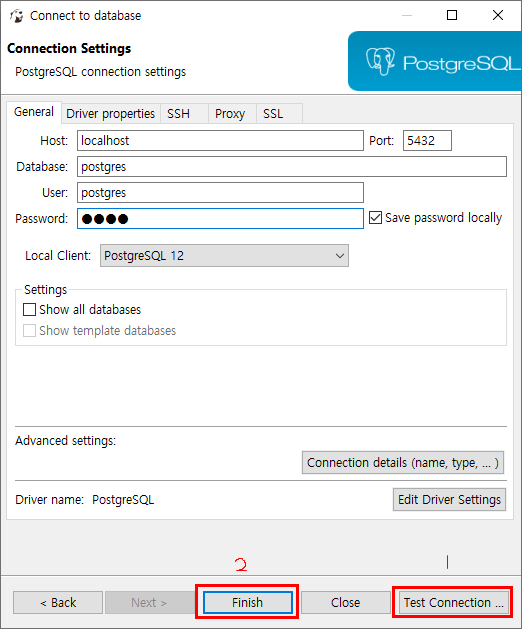Open the Local Client dropdown
The height and width of the screenshot is (629, 522).
pos(224,256)
